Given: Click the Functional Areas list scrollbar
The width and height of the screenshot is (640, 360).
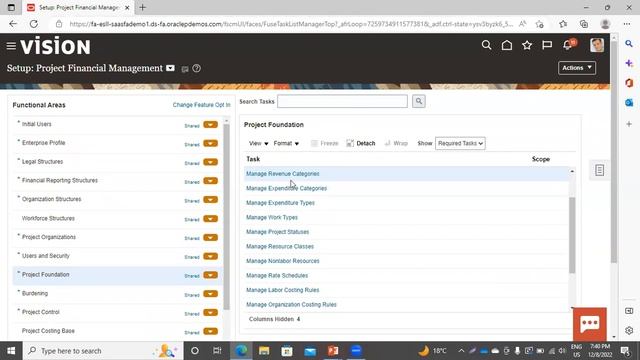Looking at the screenshot, I should [227, 216].
